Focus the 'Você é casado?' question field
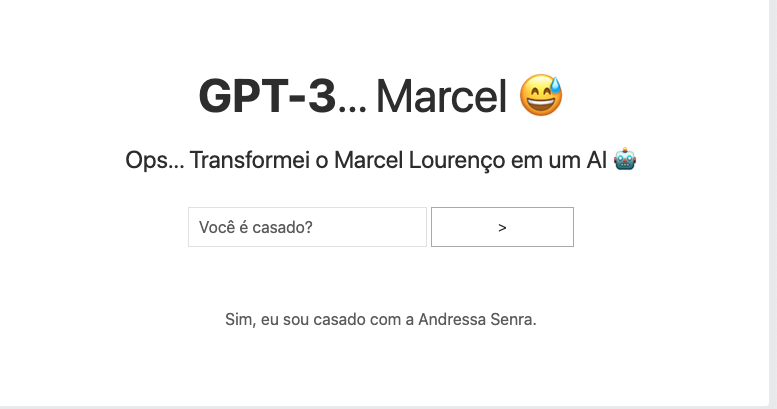Viewport: 777px width, 409px height. click(x=307, y=227)
